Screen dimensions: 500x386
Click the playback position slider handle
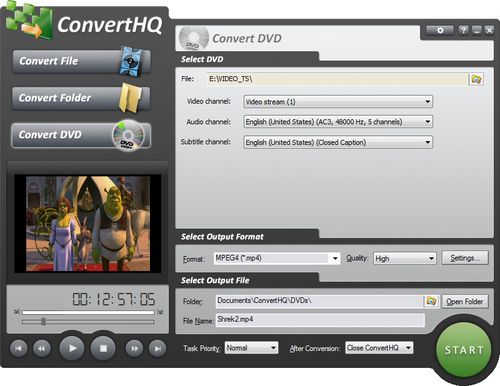pyautogui.click(x=43, y=322)
